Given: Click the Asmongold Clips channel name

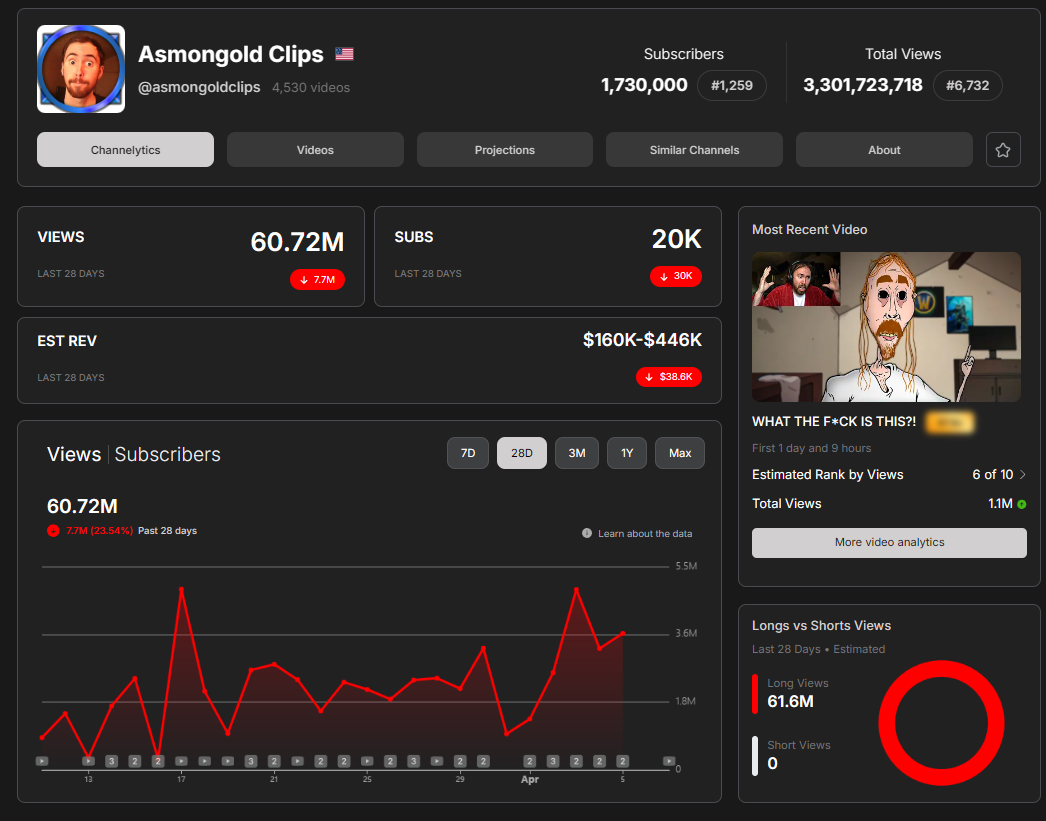Looking at the screenshot, I should click(231, 54).
